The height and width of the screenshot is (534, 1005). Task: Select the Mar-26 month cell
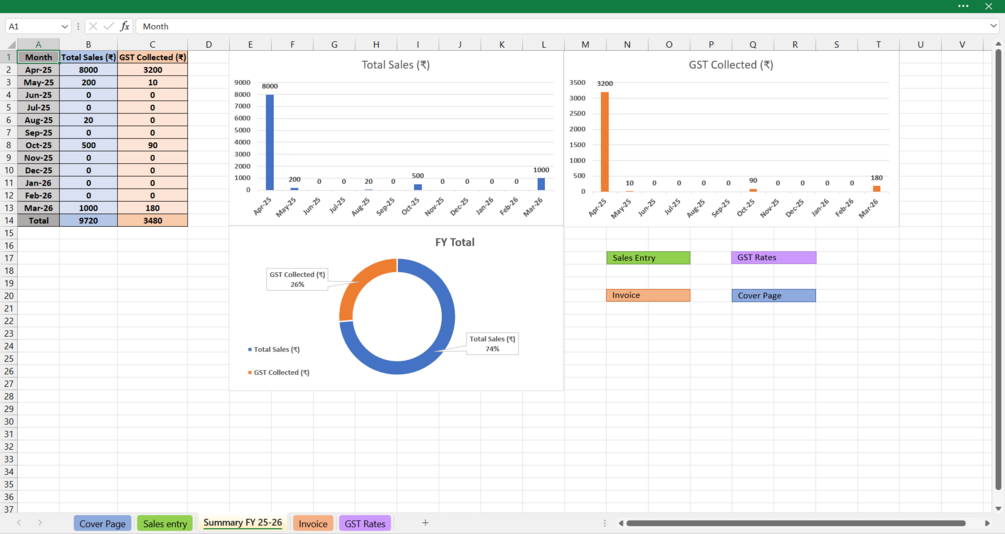pyautogui.click(x=38, y=208)
